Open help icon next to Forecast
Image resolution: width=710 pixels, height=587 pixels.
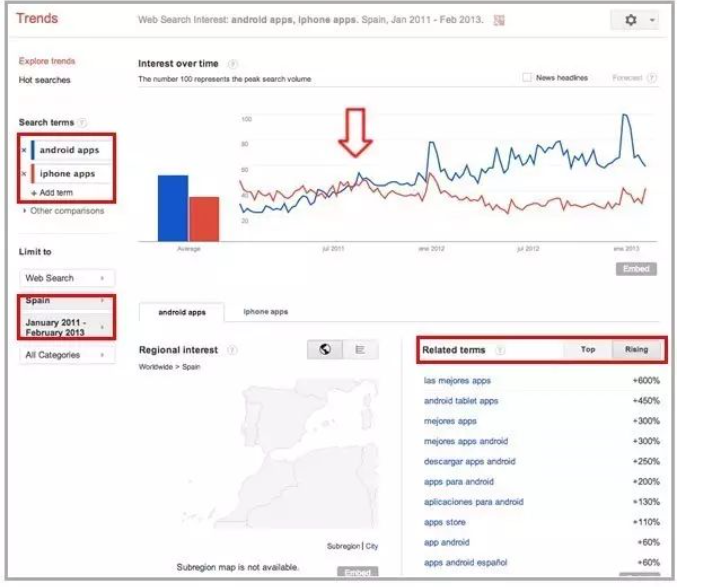point(652,78)
